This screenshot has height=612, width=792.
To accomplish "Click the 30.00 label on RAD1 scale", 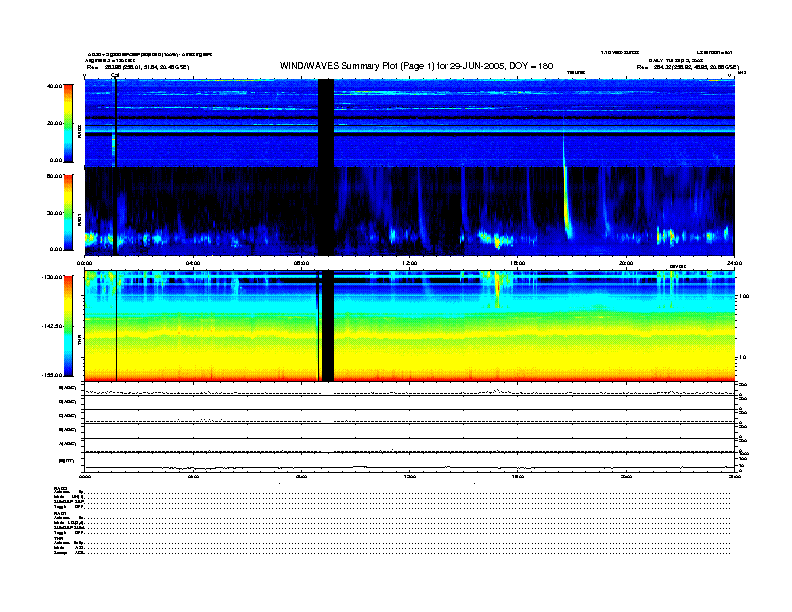I will (x=55, y=213).
